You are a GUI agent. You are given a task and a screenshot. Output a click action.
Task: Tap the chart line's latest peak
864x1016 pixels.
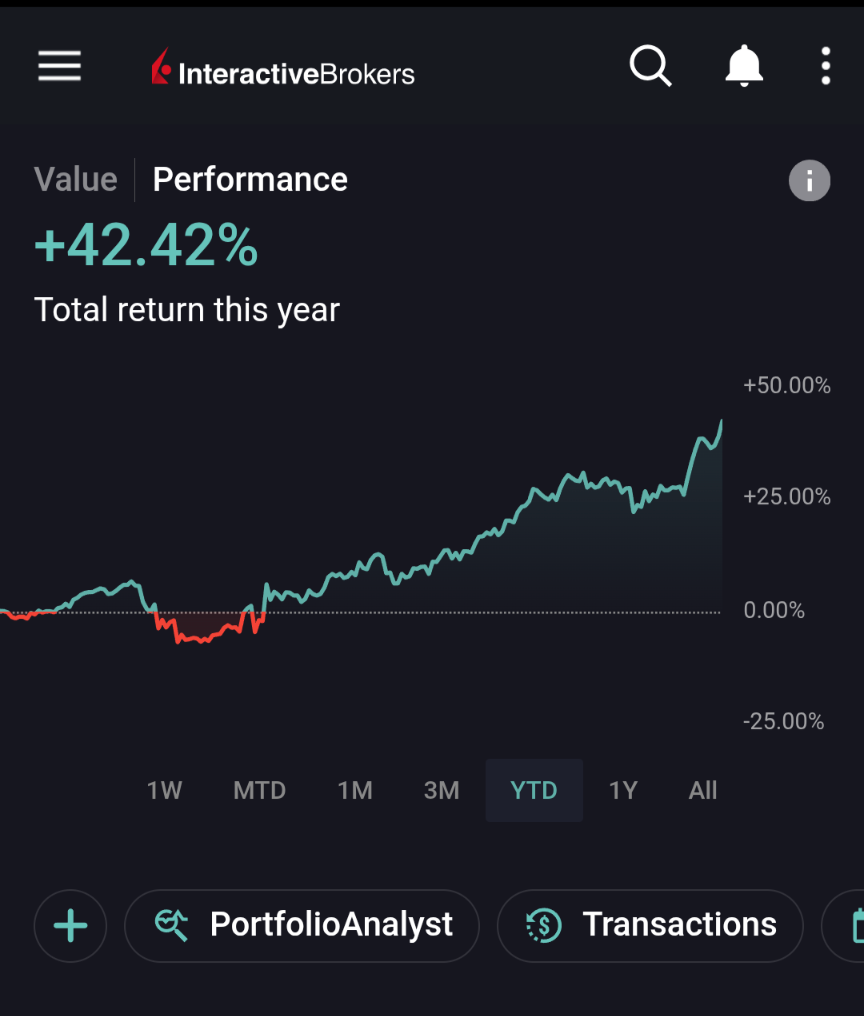tap(721, 422)
